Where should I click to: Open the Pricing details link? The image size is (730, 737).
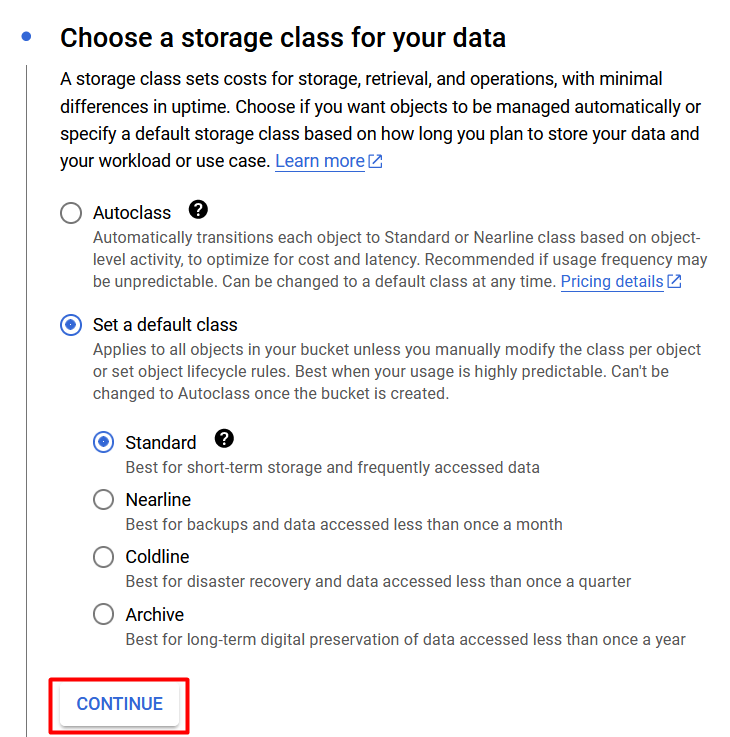[612, 282]
